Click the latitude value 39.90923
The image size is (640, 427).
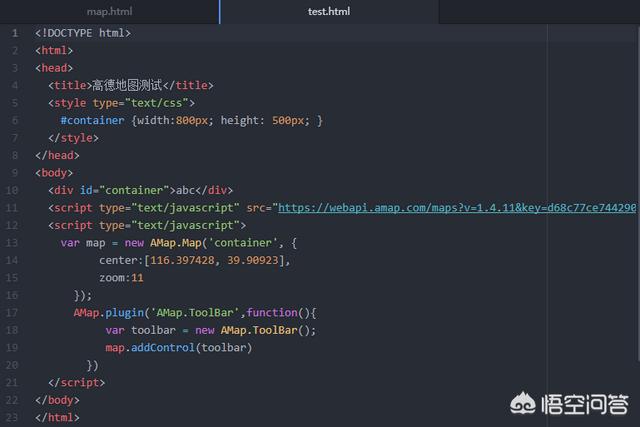(253, 260)
